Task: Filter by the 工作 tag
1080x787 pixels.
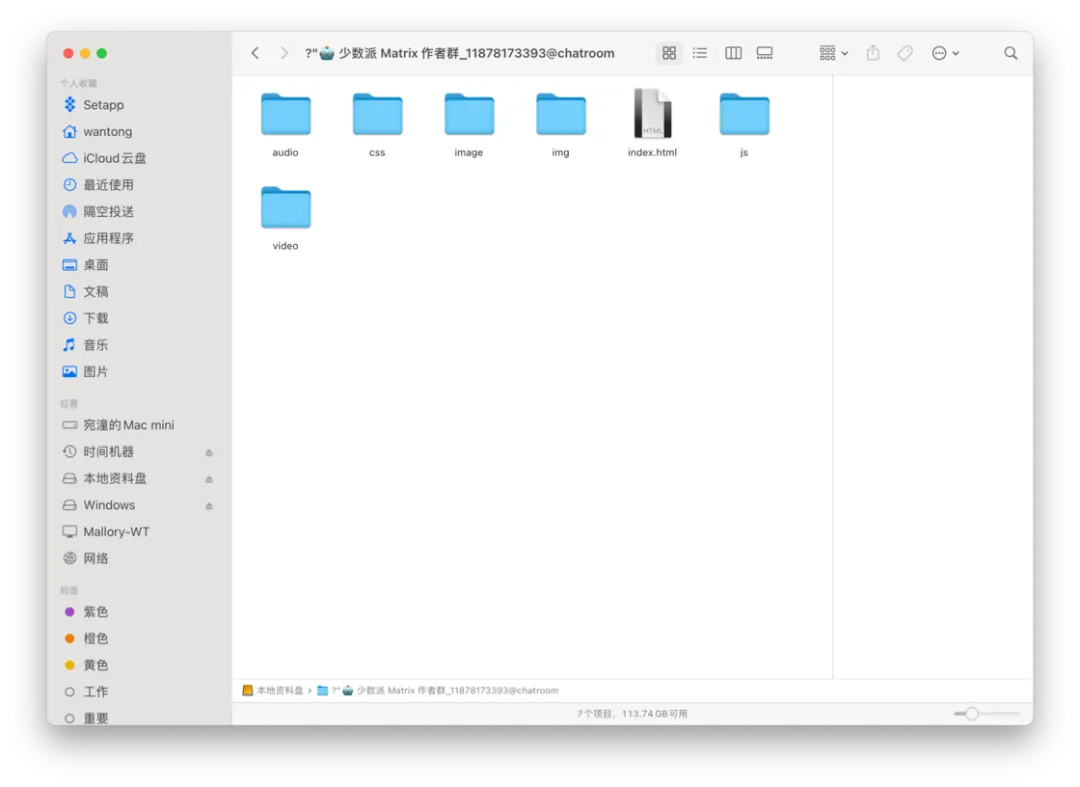Action: point(138,691)
